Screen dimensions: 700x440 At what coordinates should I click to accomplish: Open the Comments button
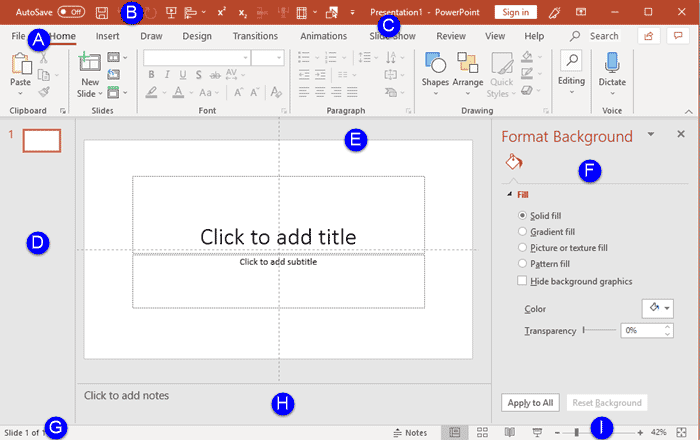coord(678,36)
